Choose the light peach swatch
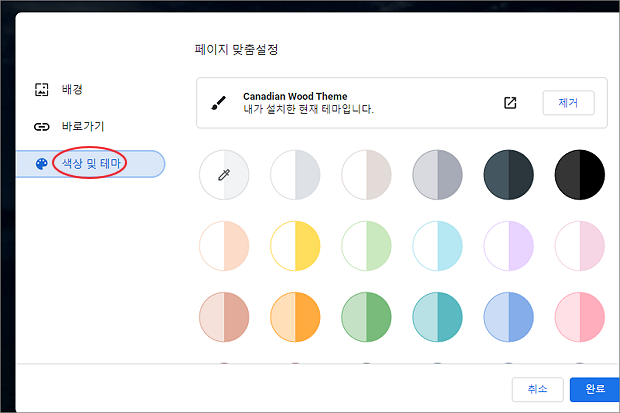 click(x=224, y=246)
